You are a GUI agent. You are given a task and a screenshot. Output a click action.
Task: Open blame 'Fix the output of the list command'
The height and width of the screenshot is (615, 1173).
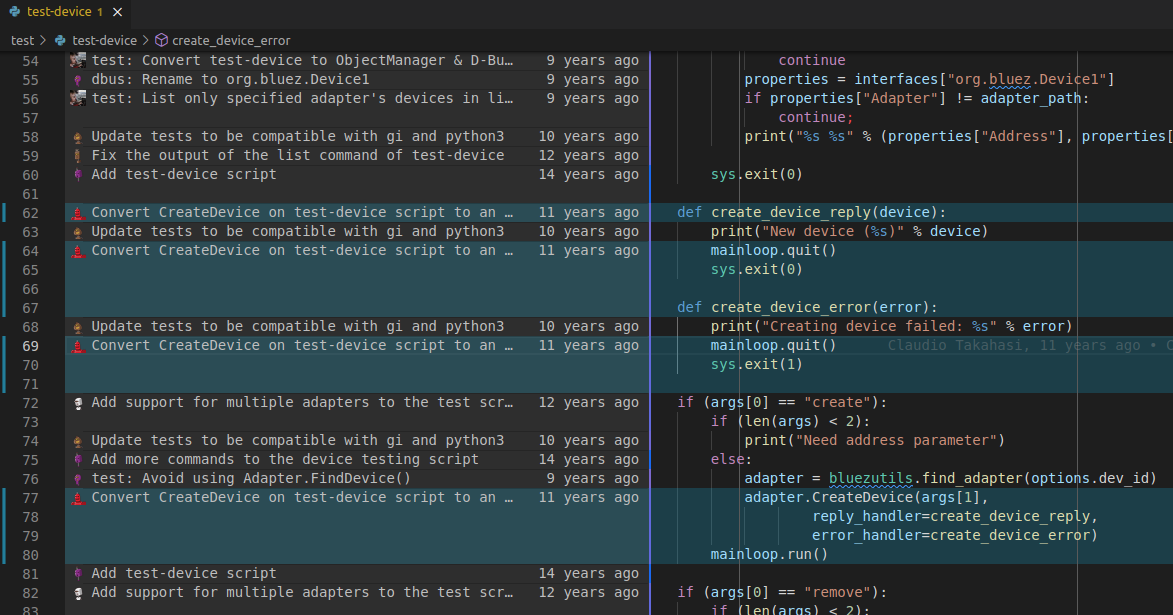(298, 156)
